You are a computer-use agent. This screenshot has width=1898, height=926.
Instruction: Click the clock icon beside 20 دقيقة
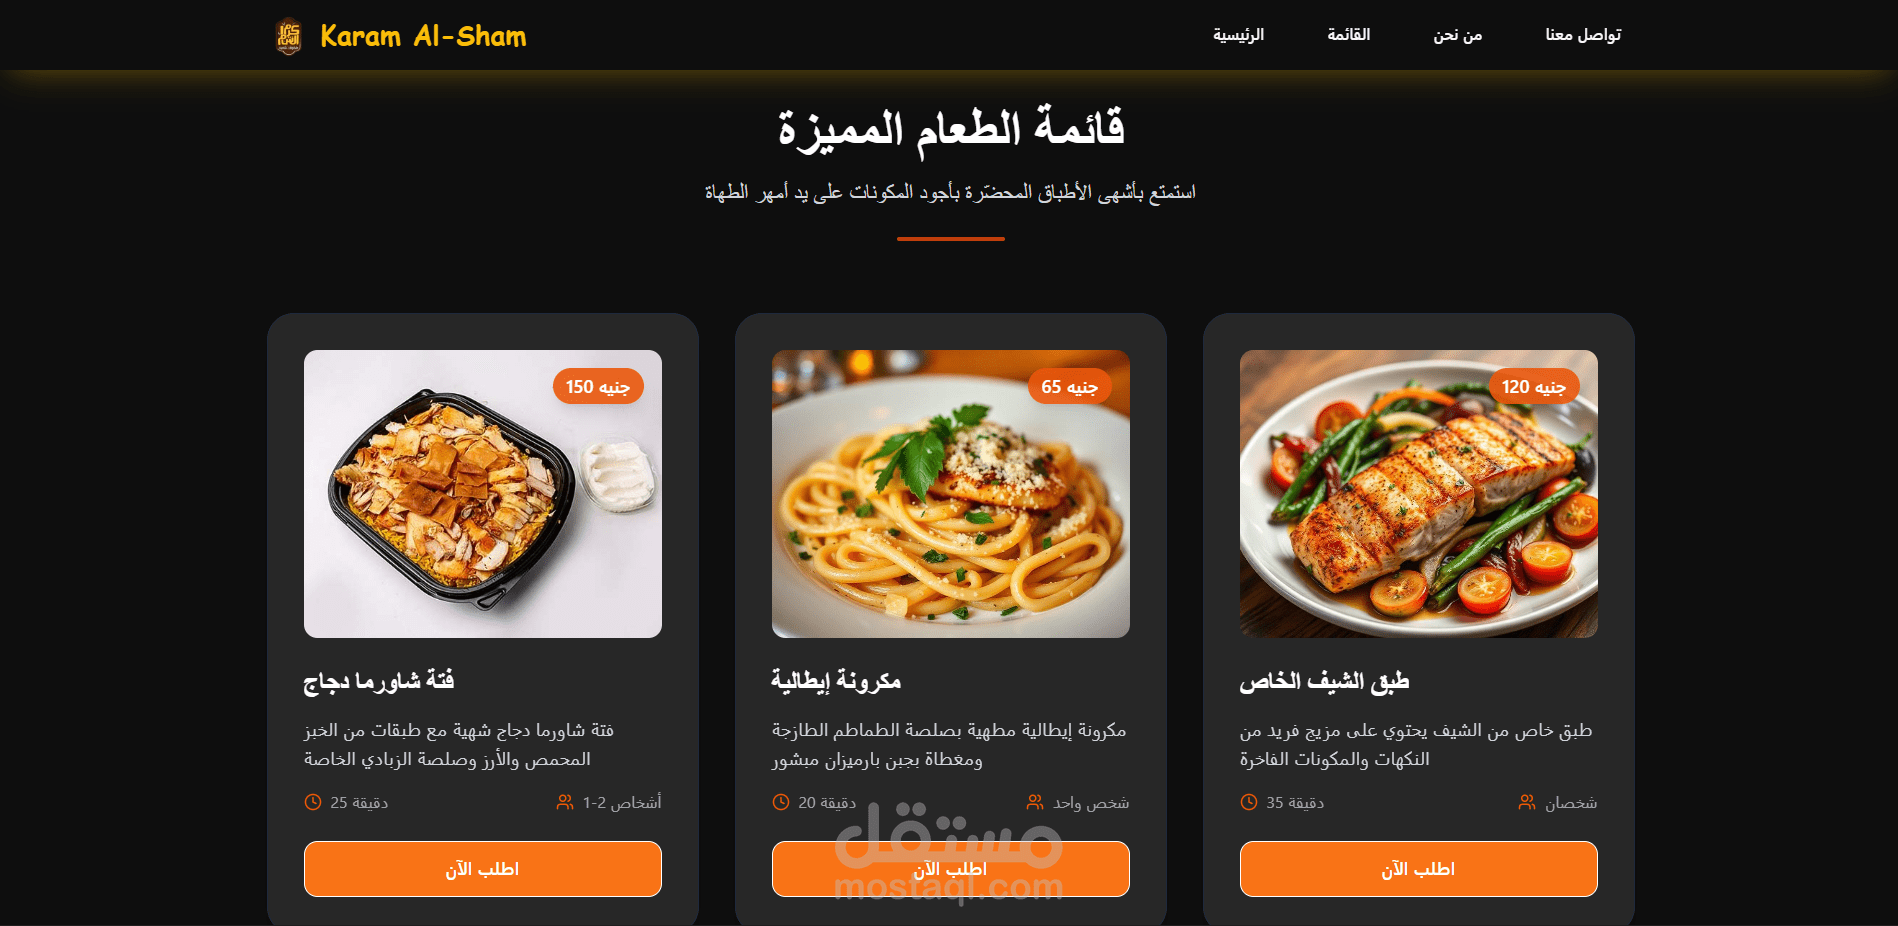(x=781, y=802)
